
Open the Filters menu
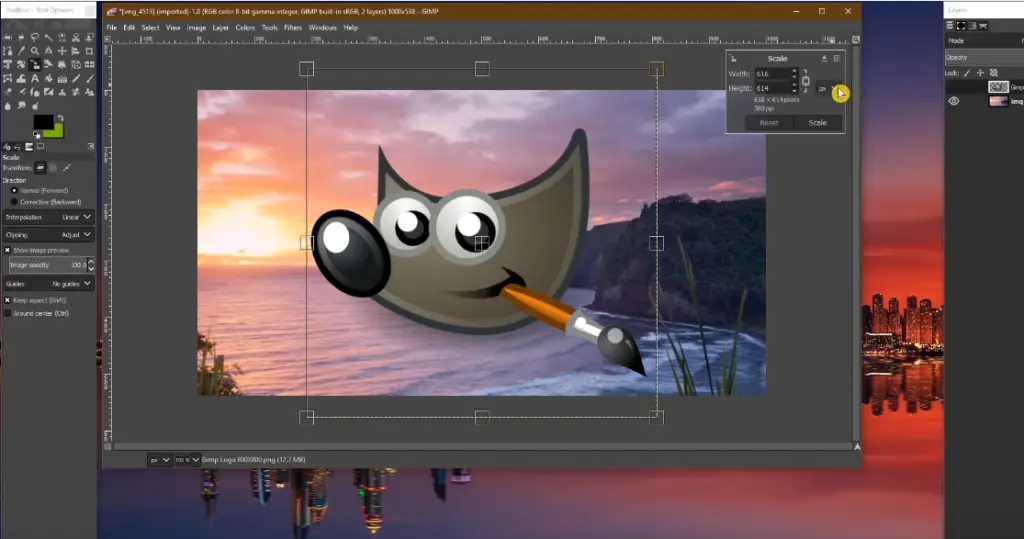293,27
